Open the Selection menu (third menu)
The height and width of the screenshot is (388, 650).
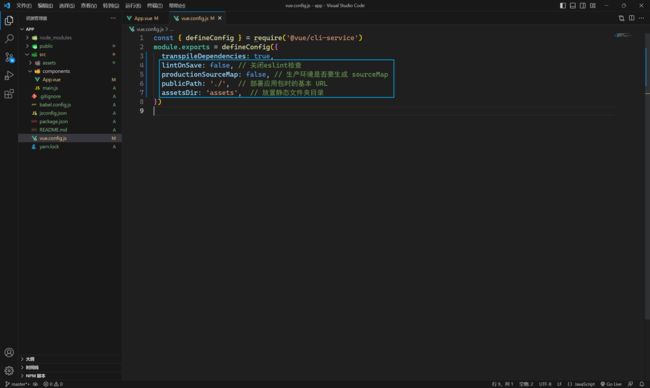(x=67, y=5)
